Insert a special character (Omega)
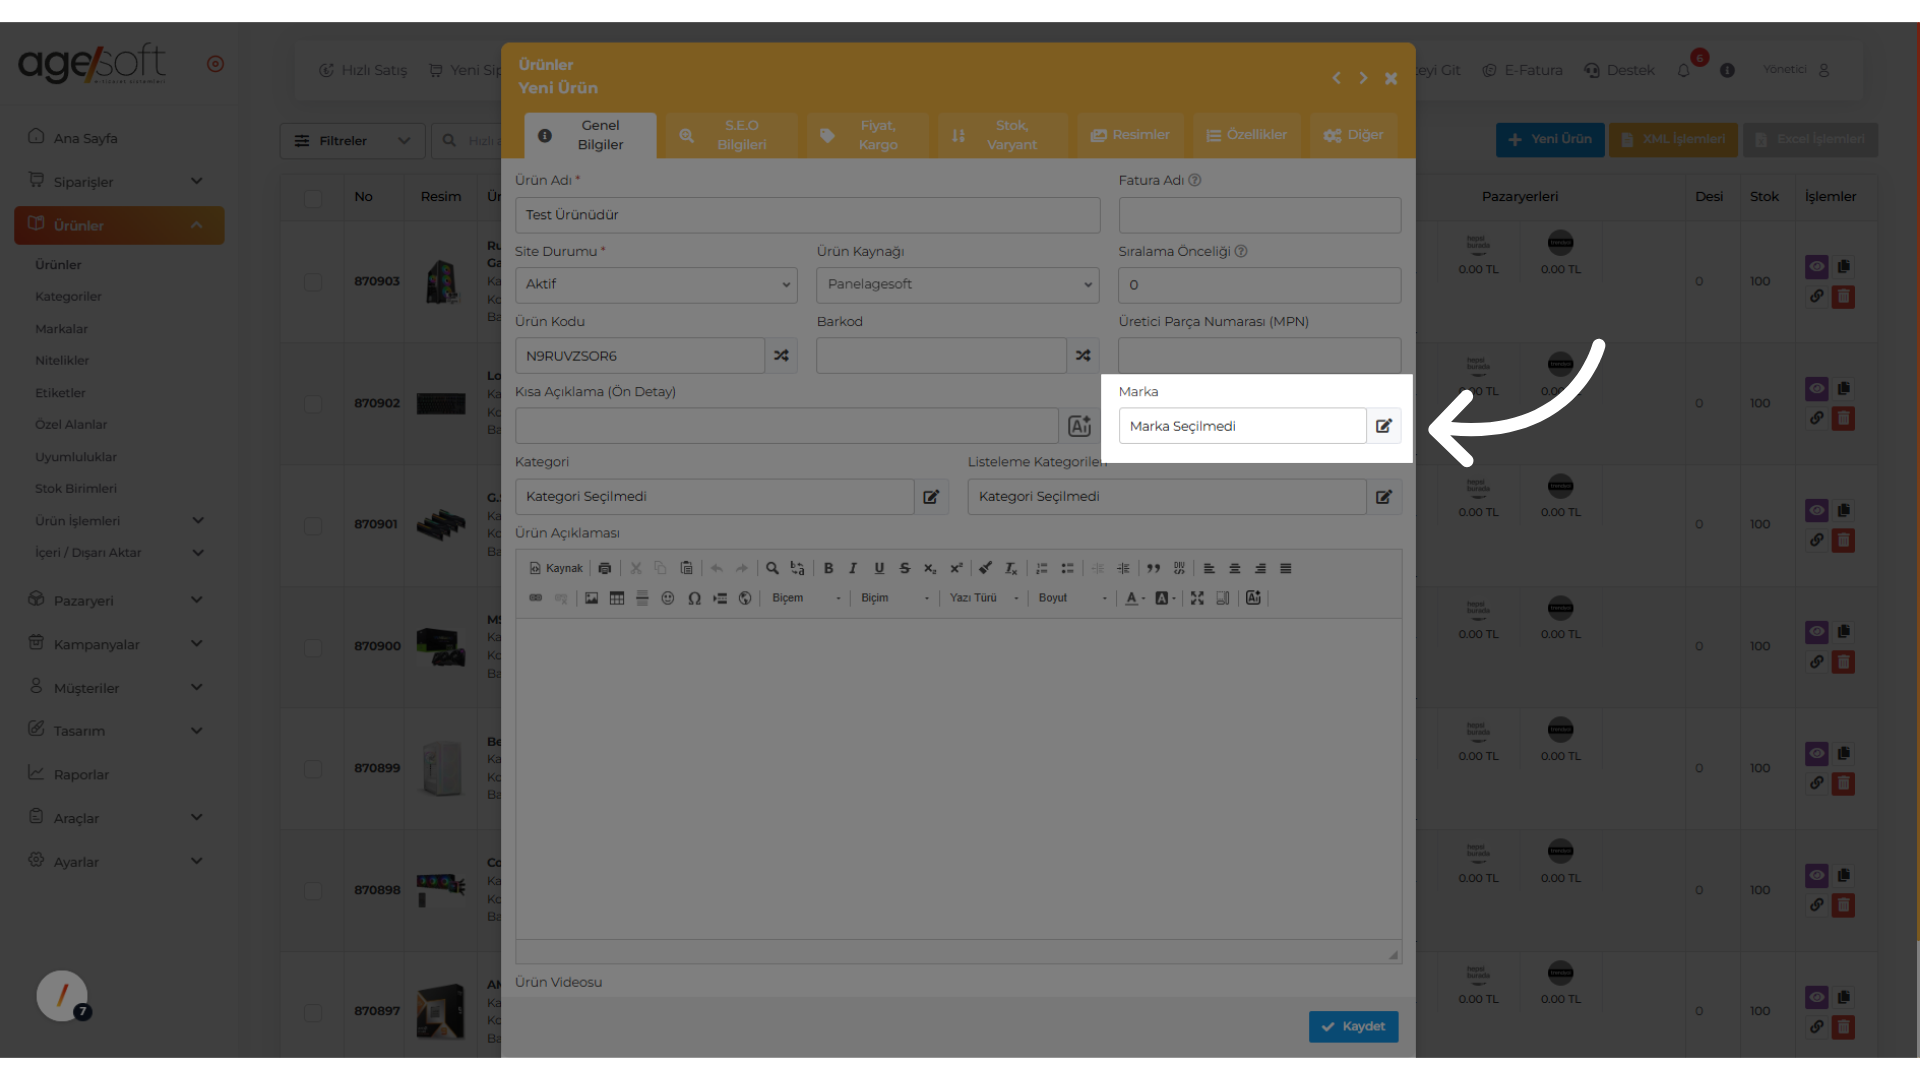 (694, 598)
